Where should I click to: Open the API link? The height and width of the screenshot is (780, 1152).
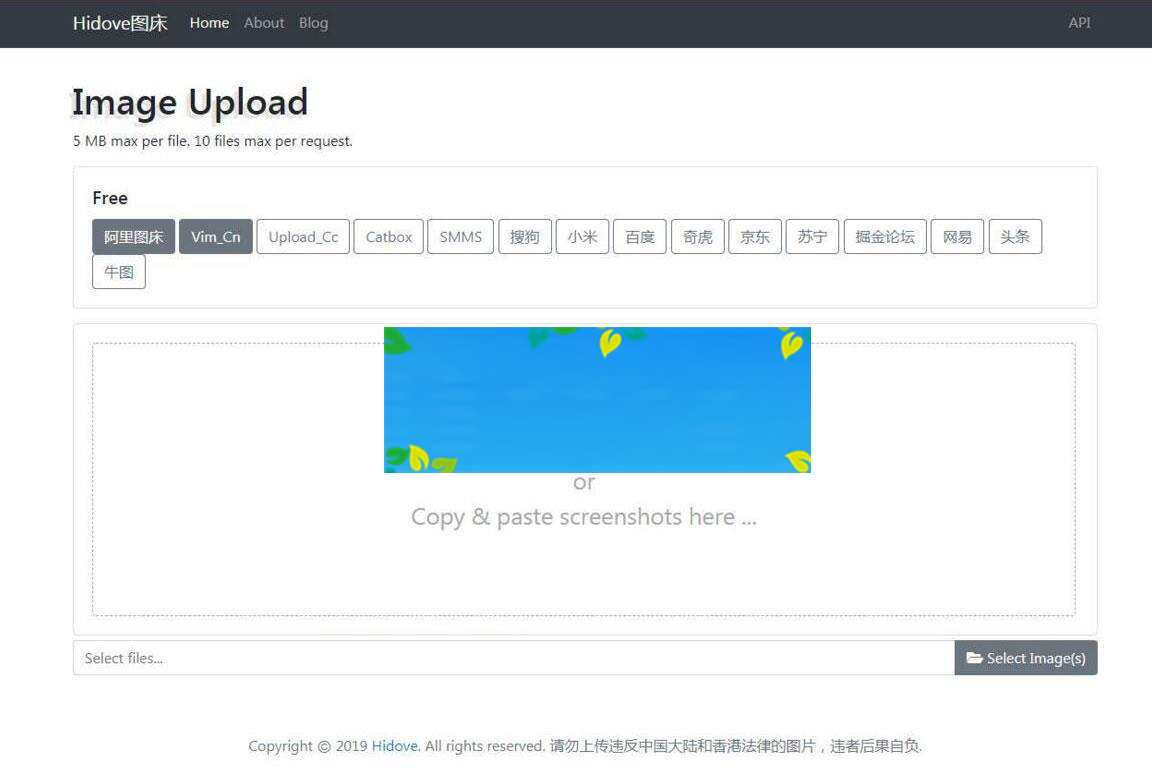click(1079, 22)
